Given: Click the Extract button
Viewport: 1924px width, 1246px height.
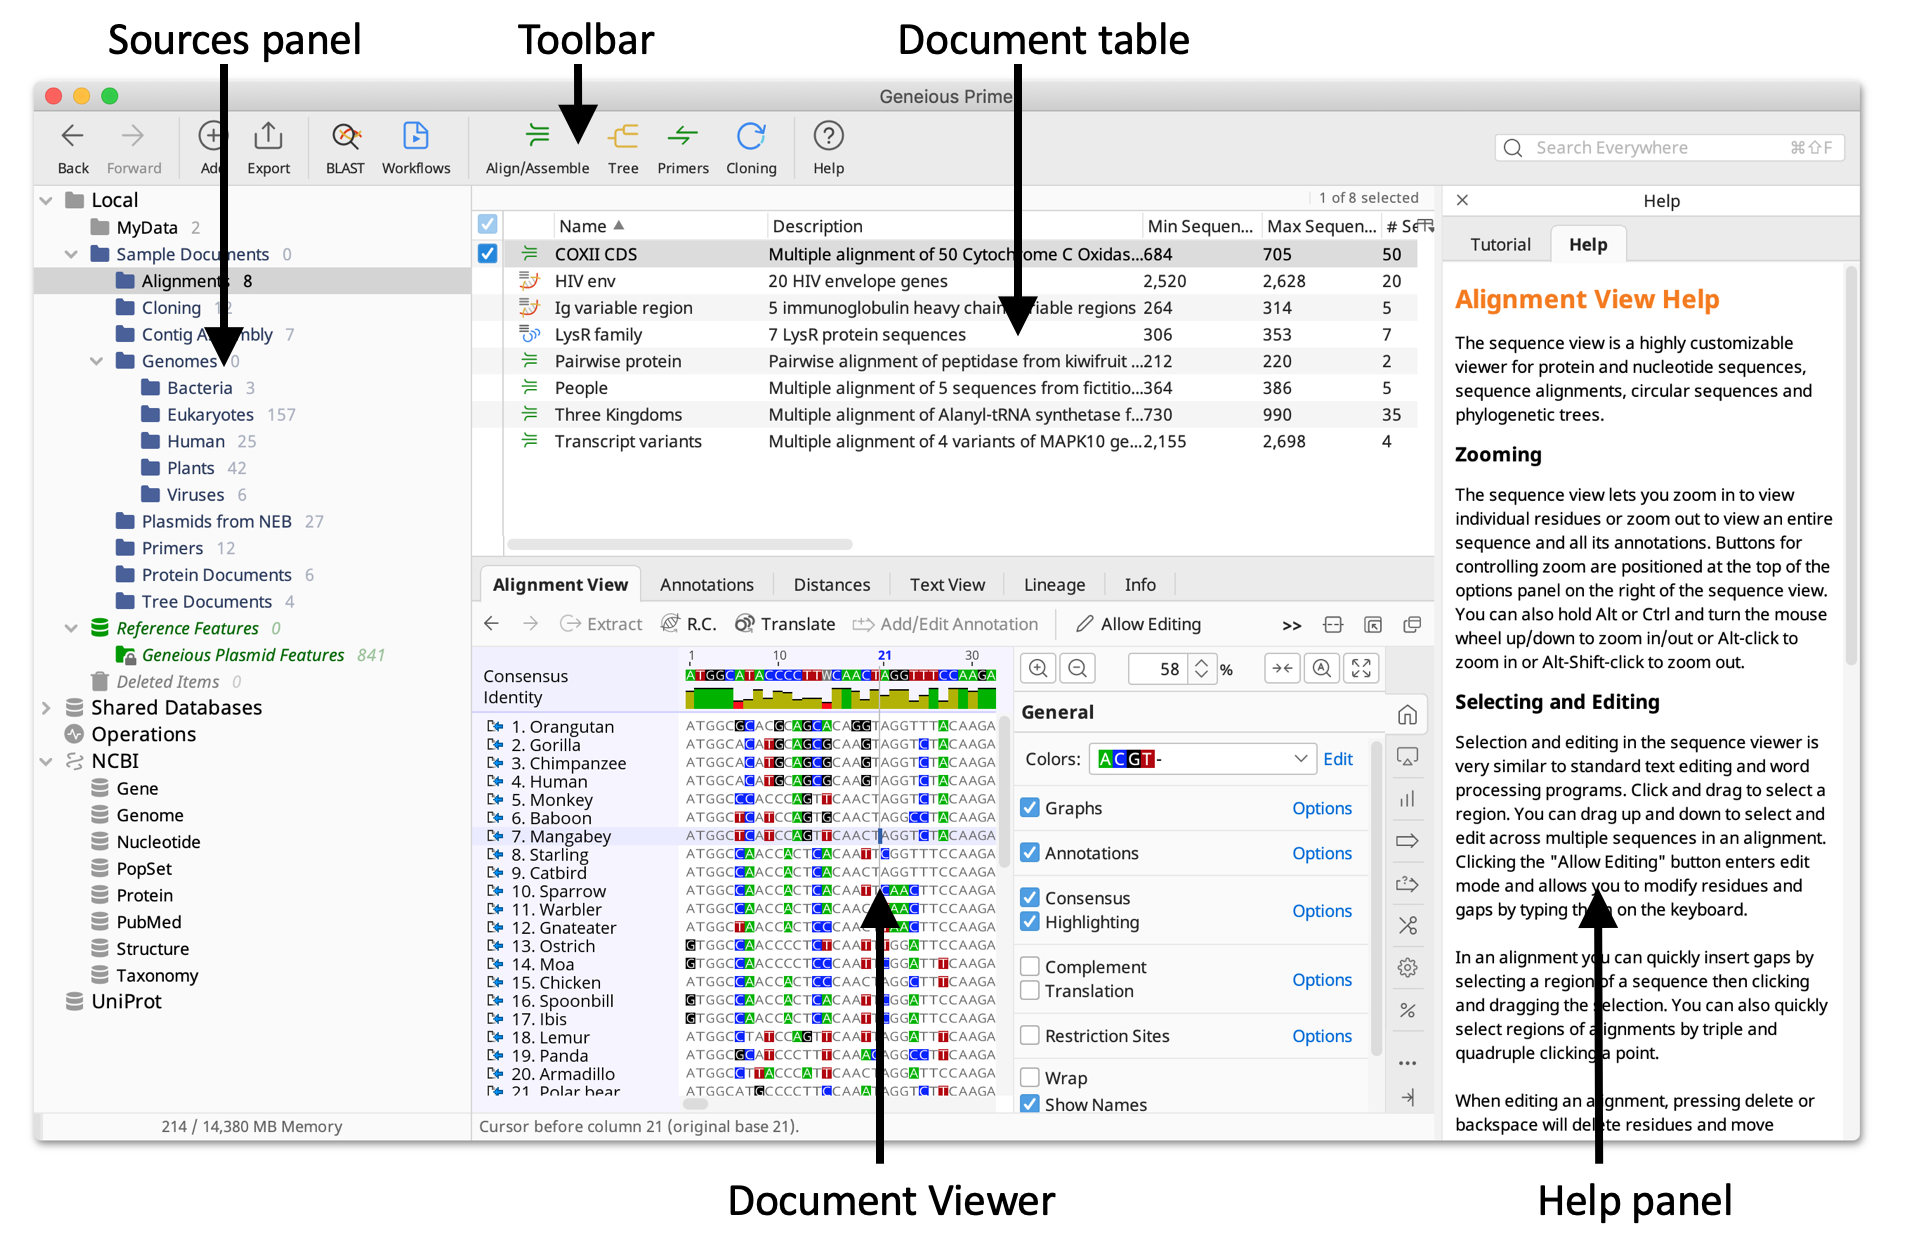Looking at the screenshot, I should pyautogui.click(x=600, y=624).
